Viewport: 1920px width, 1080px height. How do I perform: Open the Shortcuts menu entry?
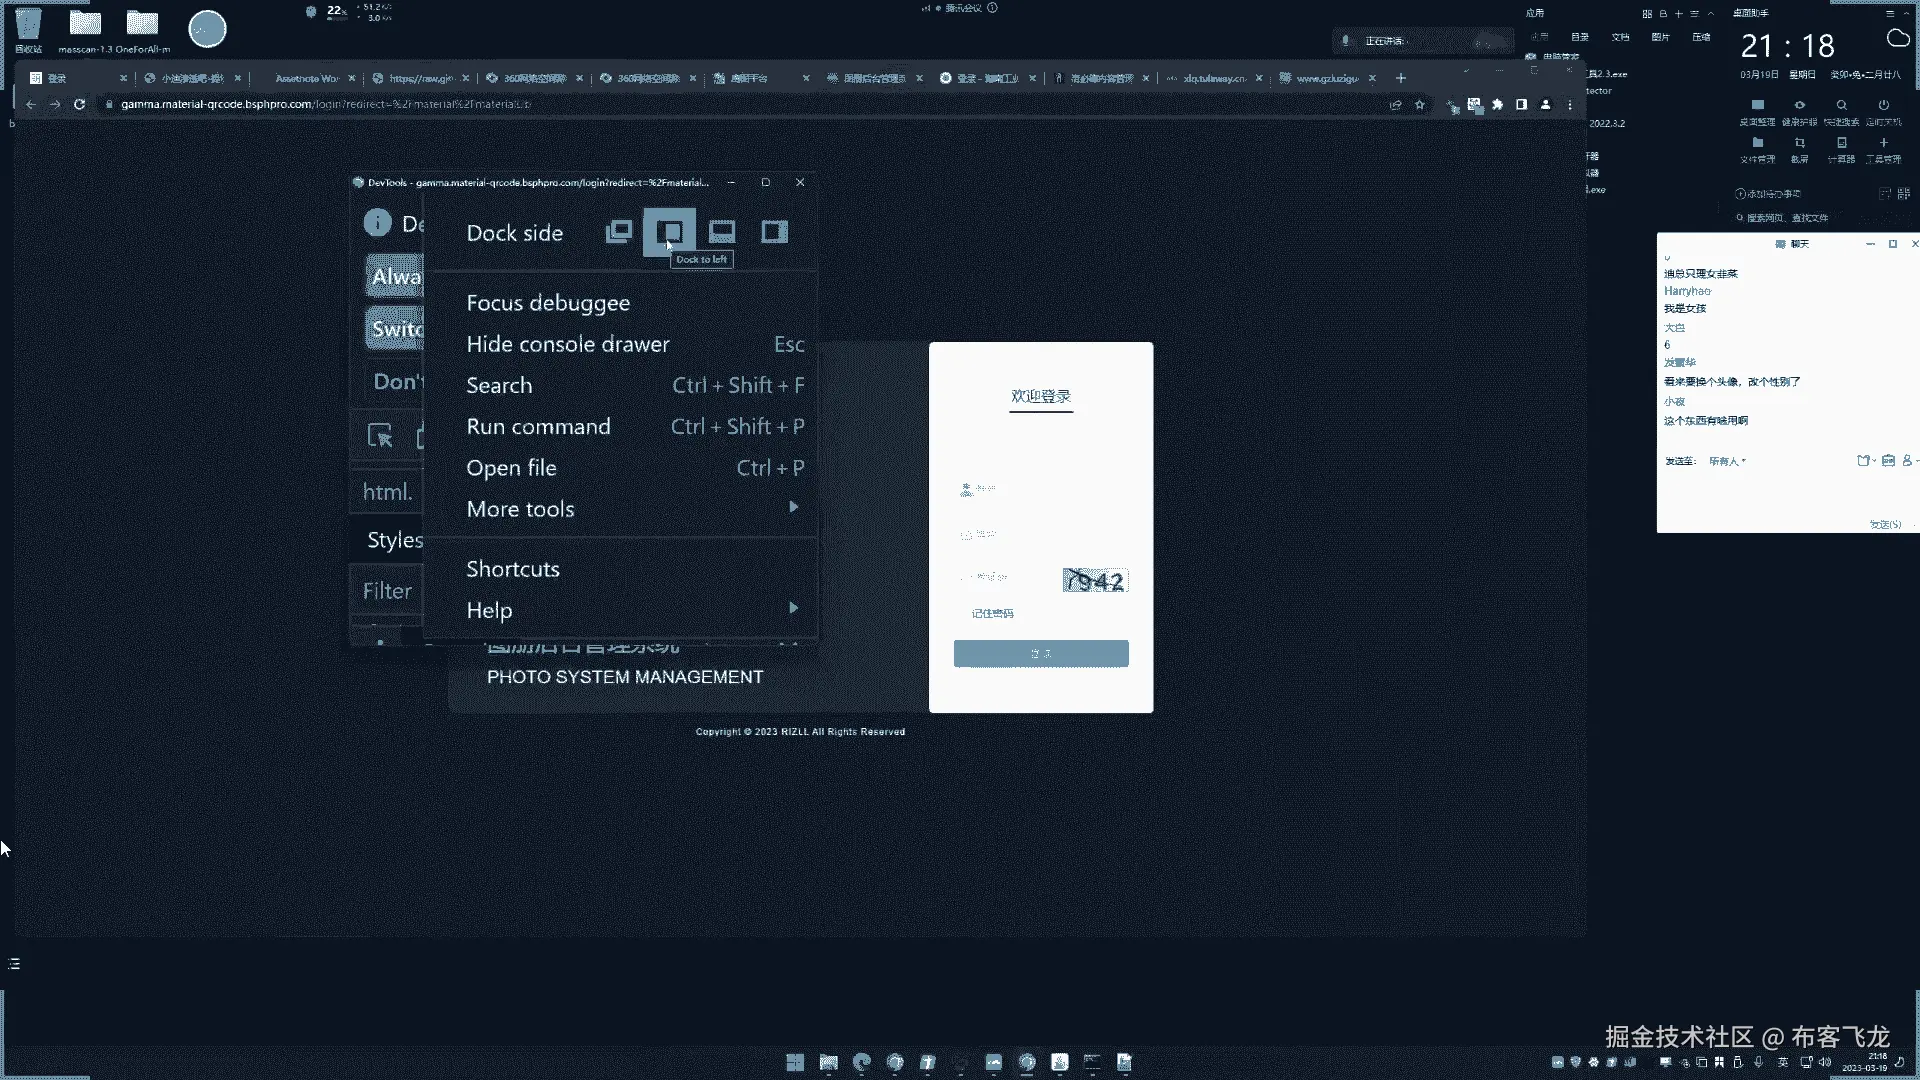point(513,569)
